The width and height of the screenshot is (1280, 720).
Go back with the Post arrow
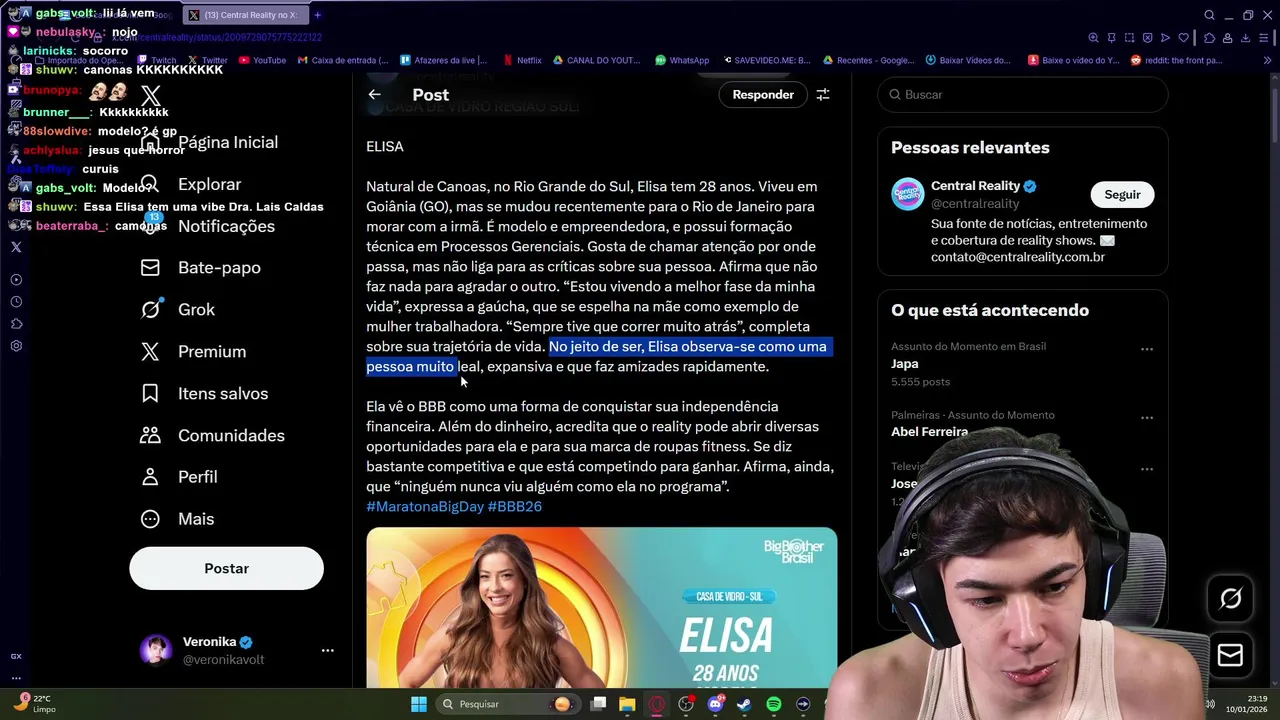click(x=374, y=95)
